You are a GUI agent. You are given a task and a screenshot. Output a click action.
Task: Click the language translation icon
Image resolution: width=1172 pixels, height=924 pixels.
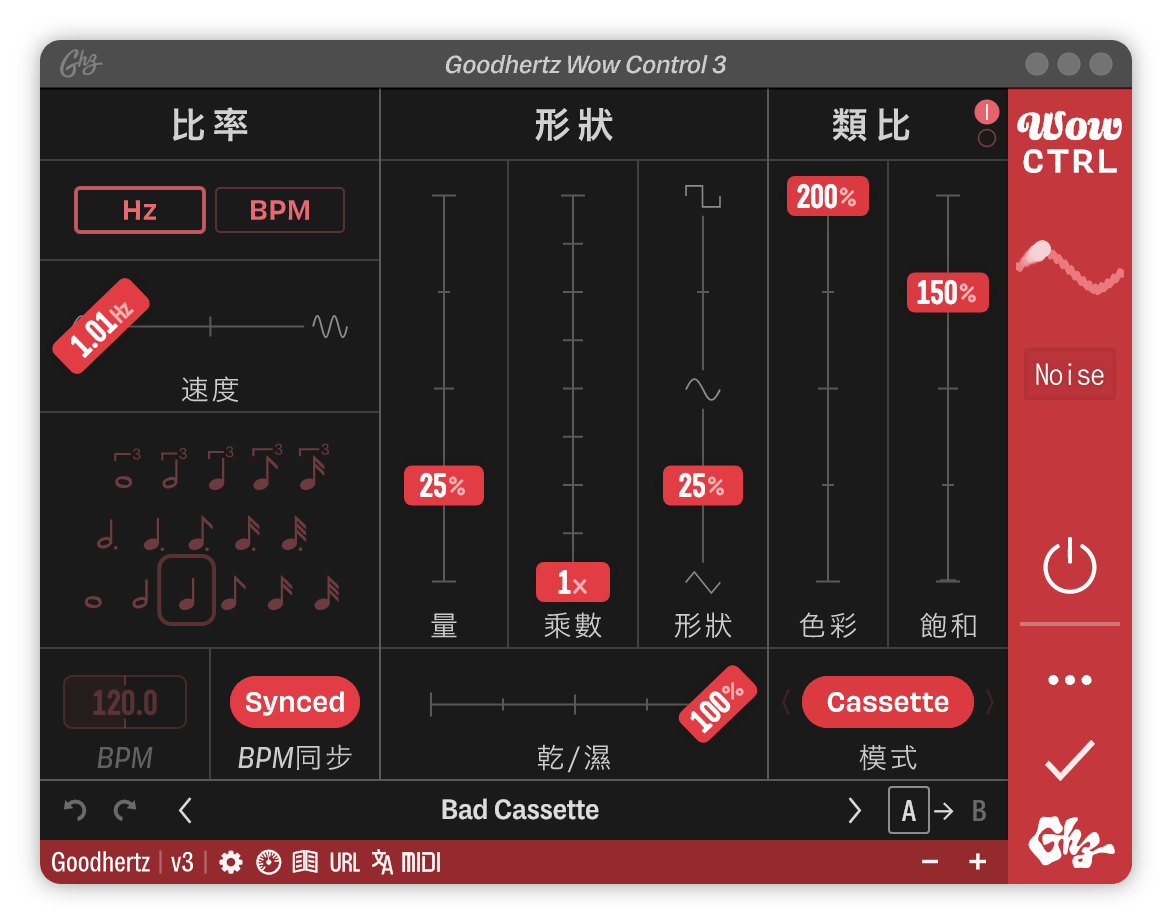pyautogui.click(x=382, y=862)
